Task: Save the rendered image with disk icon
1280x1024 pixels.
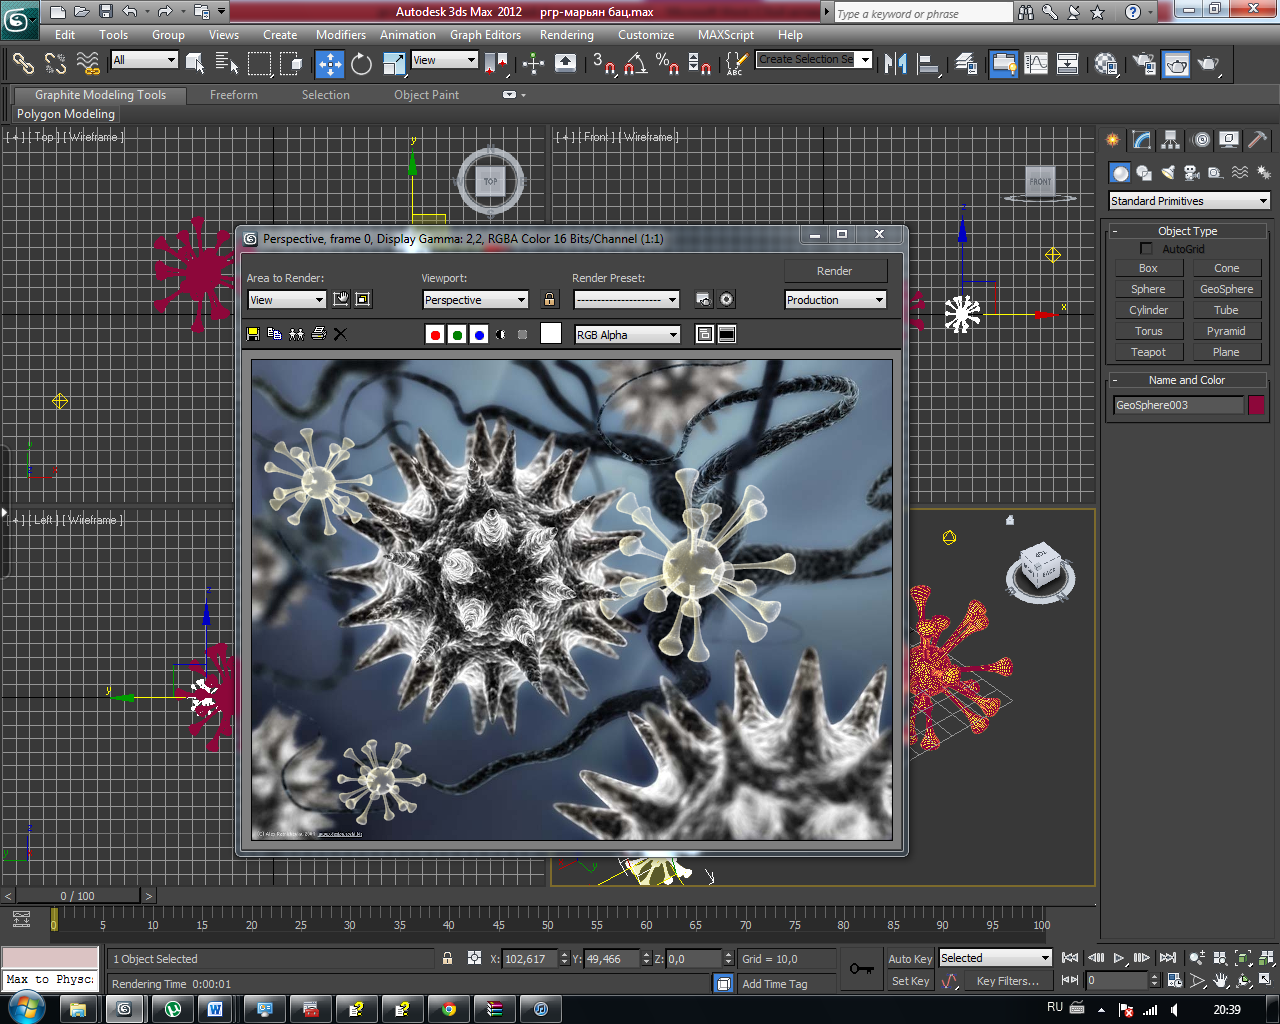Action: click(x=253, y=334)
